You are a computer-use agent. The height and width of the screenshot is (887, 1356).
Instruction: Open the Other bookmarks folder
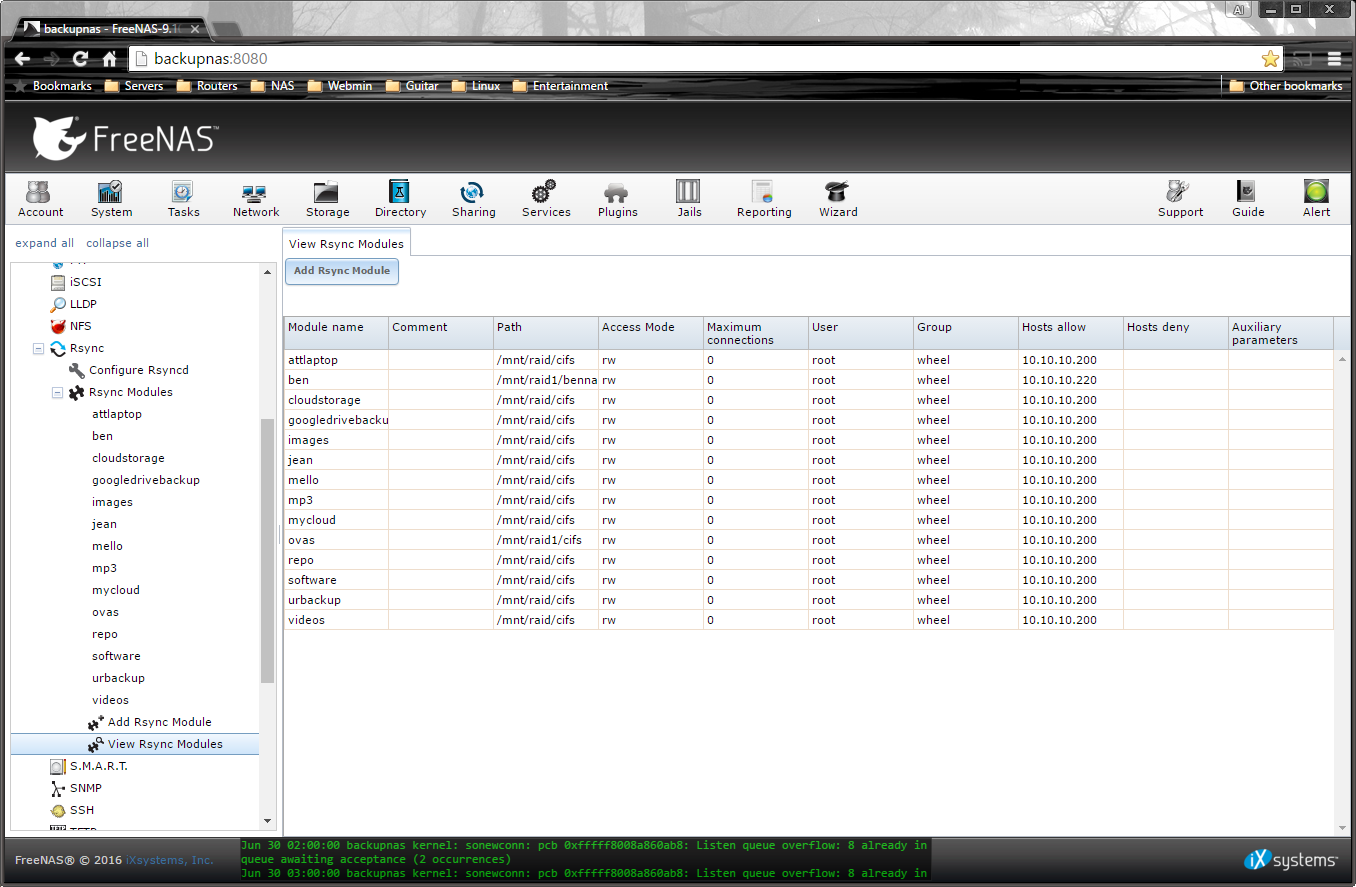click(x=1286, y=86)
